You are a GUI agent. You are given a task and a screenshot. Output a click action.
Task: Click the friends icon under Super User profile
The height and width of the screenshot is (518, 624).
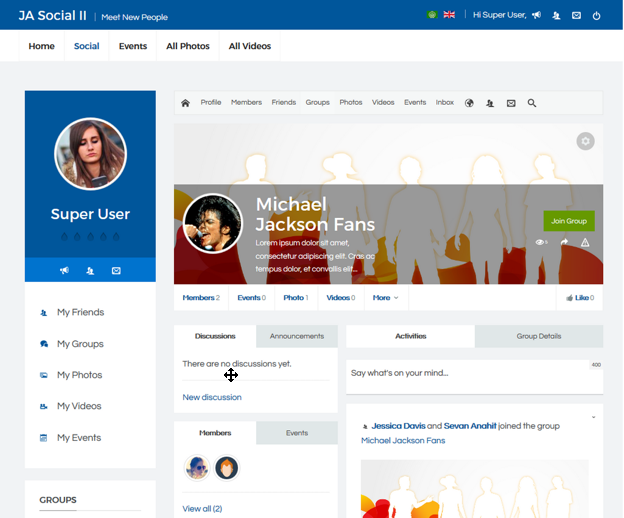90,271
